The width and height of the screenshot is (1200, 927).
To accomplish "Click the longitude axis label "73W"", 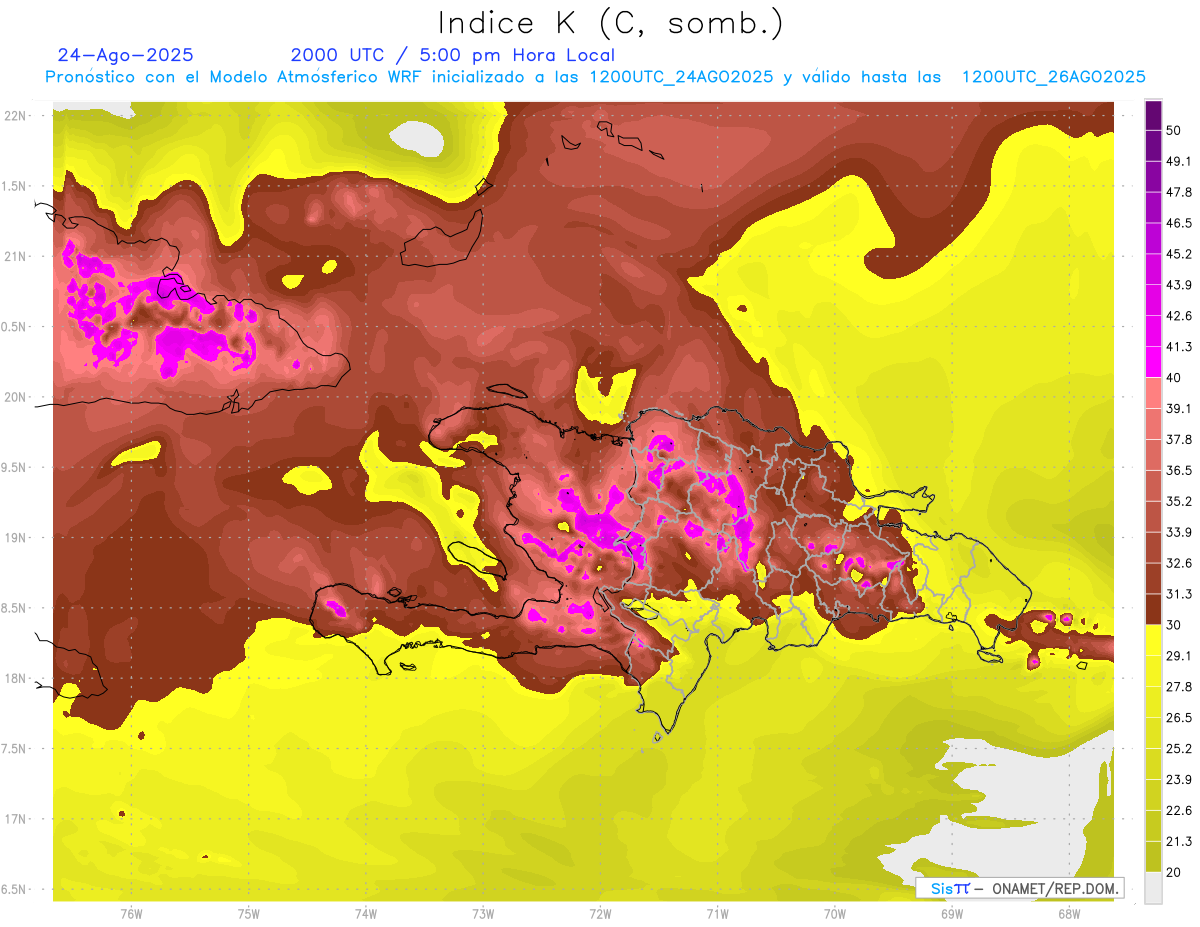I will point(483,913).
